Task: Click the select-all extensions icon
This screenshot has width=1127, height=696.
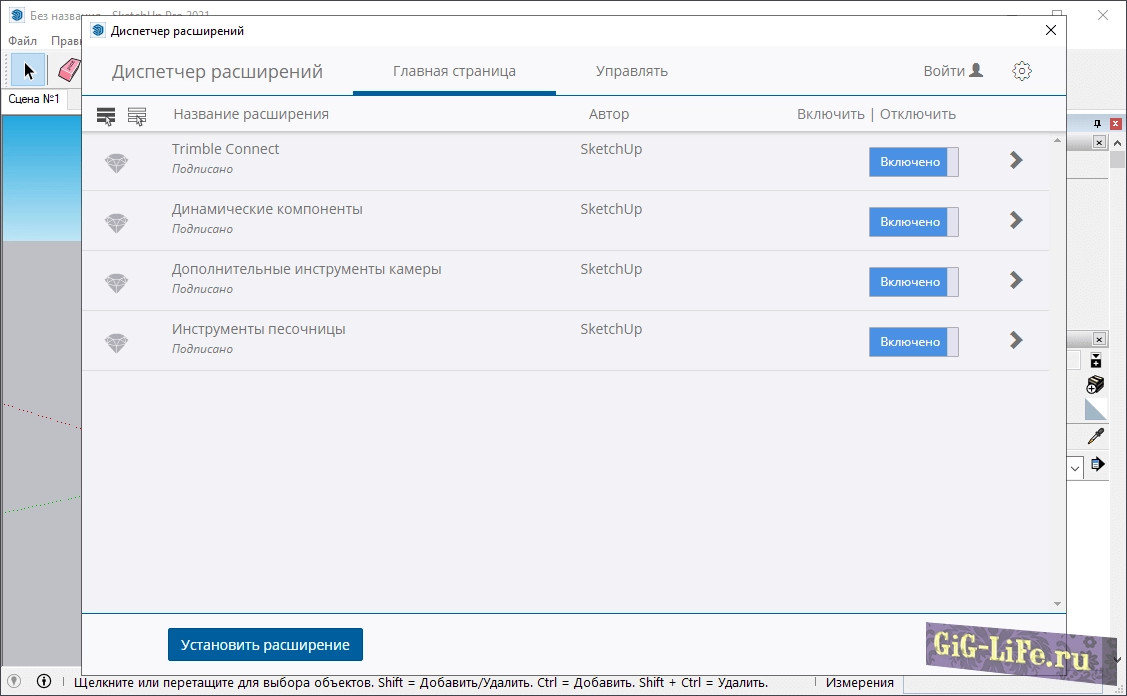Action: tap(106, 116)
